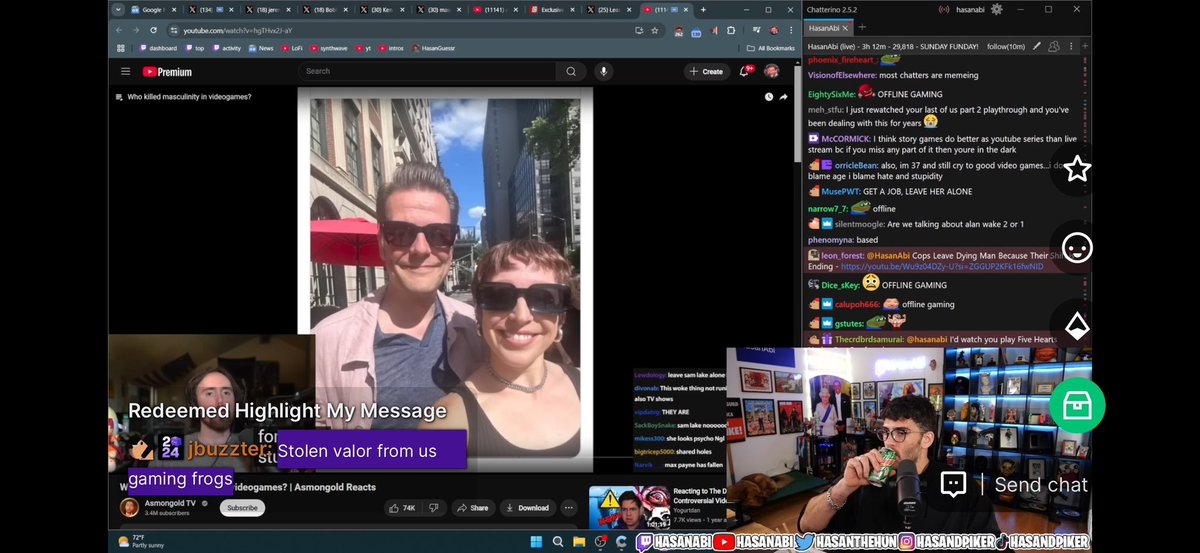This screenshot has height=553, width=1200.
Task: Click the YouTube search magnifier button
Action: (x=571, y=71)
